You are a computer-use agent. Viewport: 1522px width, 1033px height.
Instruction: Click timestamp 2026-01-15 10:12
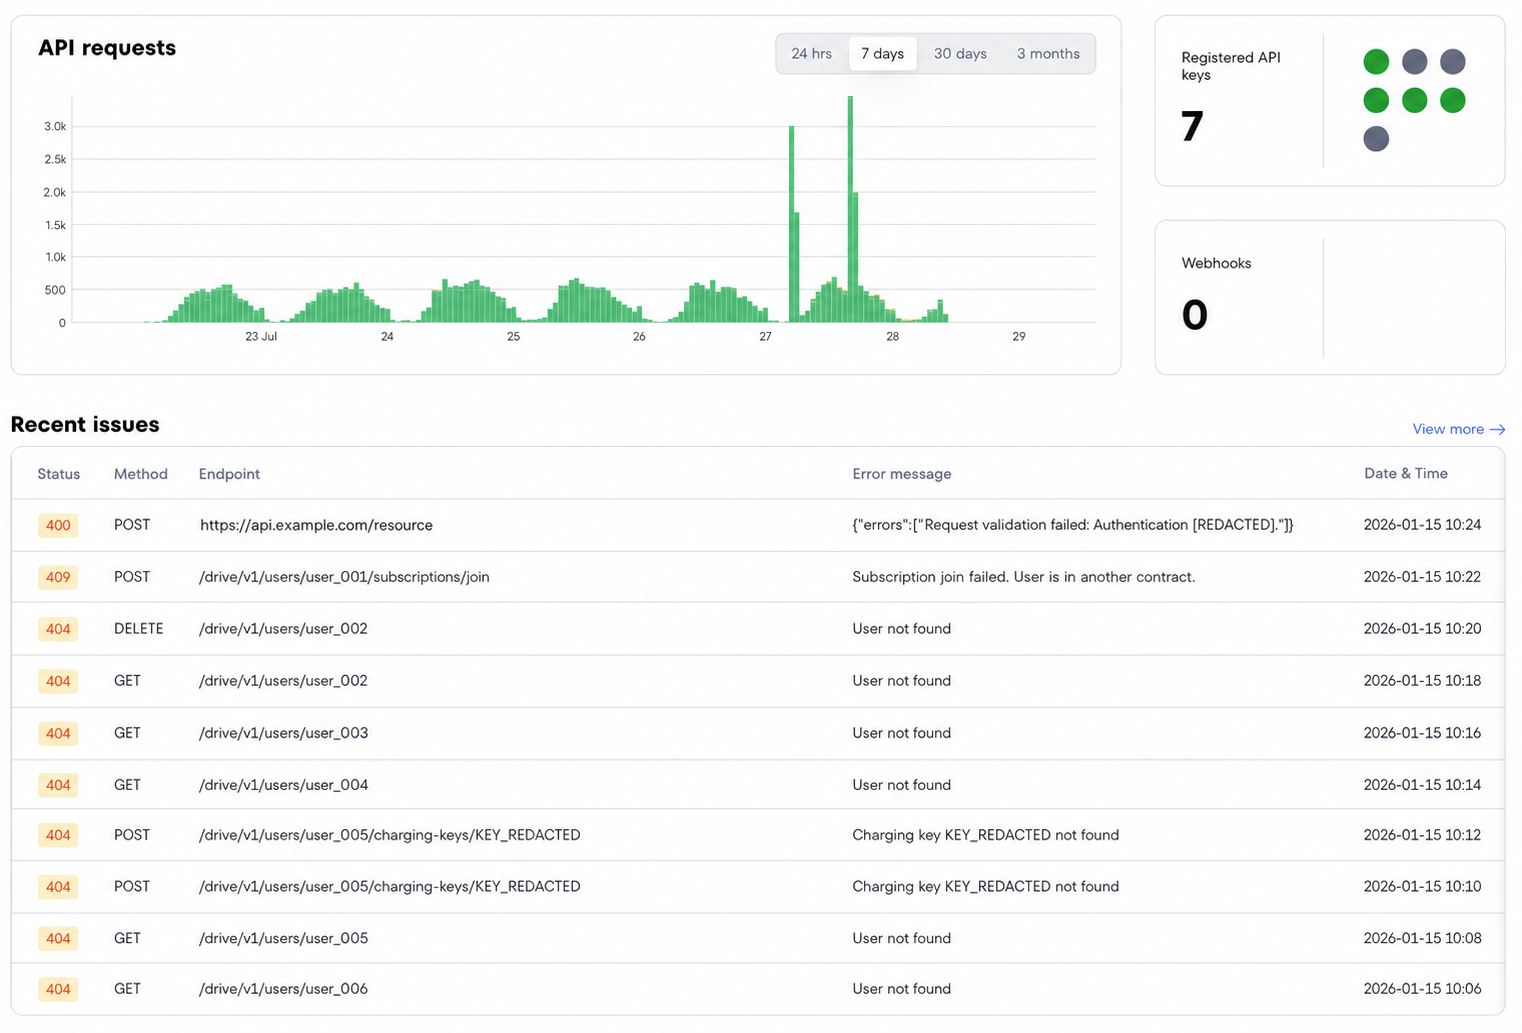(1422, 835)
